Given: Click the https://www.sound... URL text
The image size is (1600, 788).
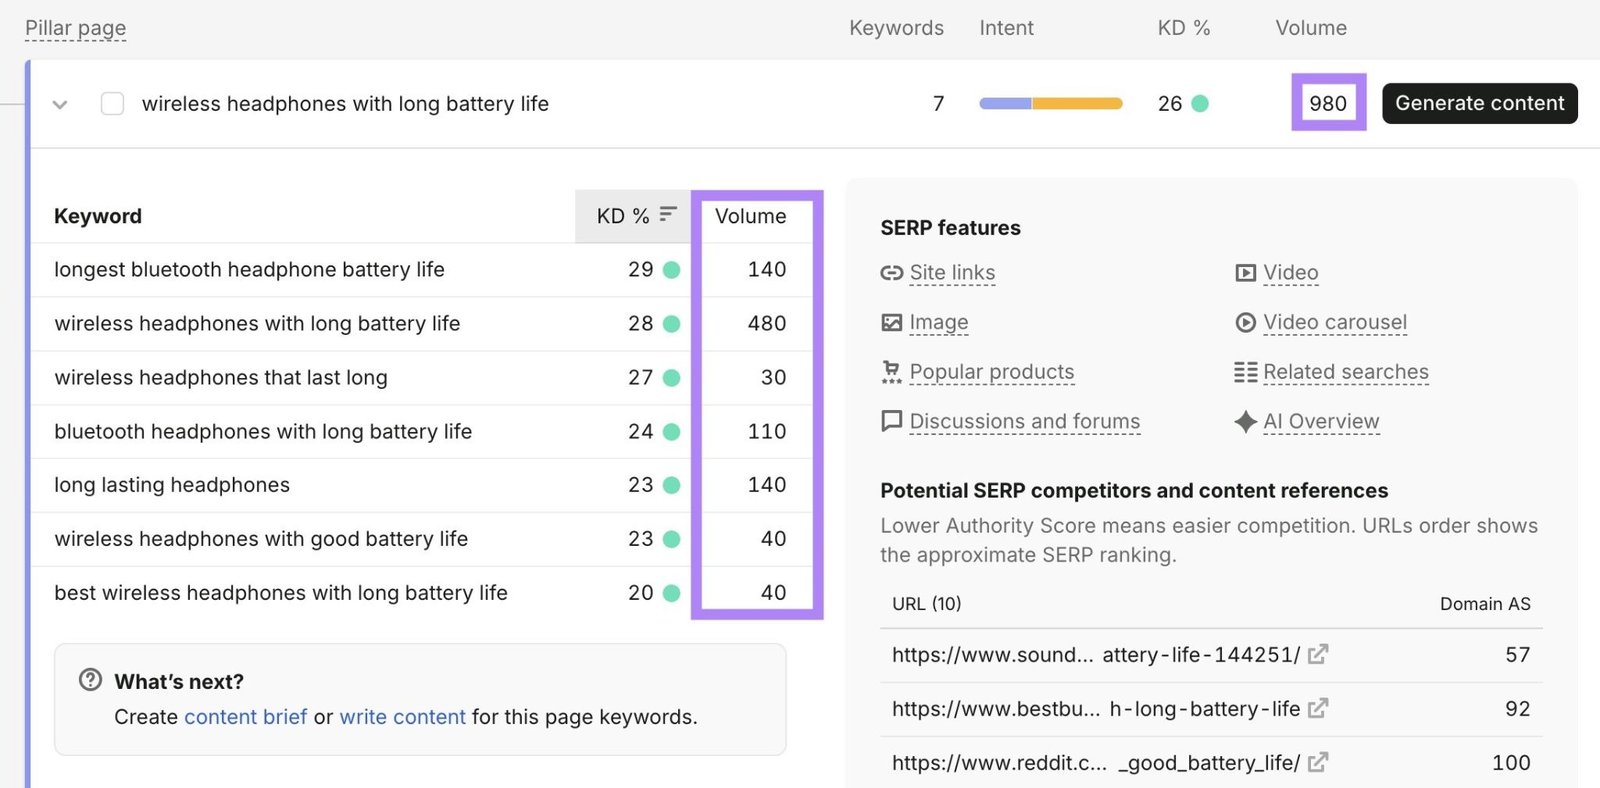Looking at the screenshot, I should (x=1096, y=654).
